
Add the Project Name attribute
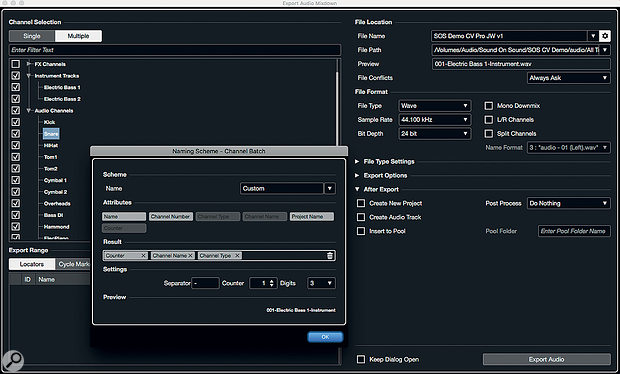312,217
